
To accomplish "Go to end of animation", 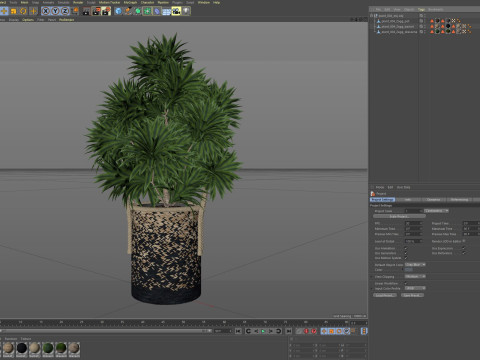I will 289,331.
